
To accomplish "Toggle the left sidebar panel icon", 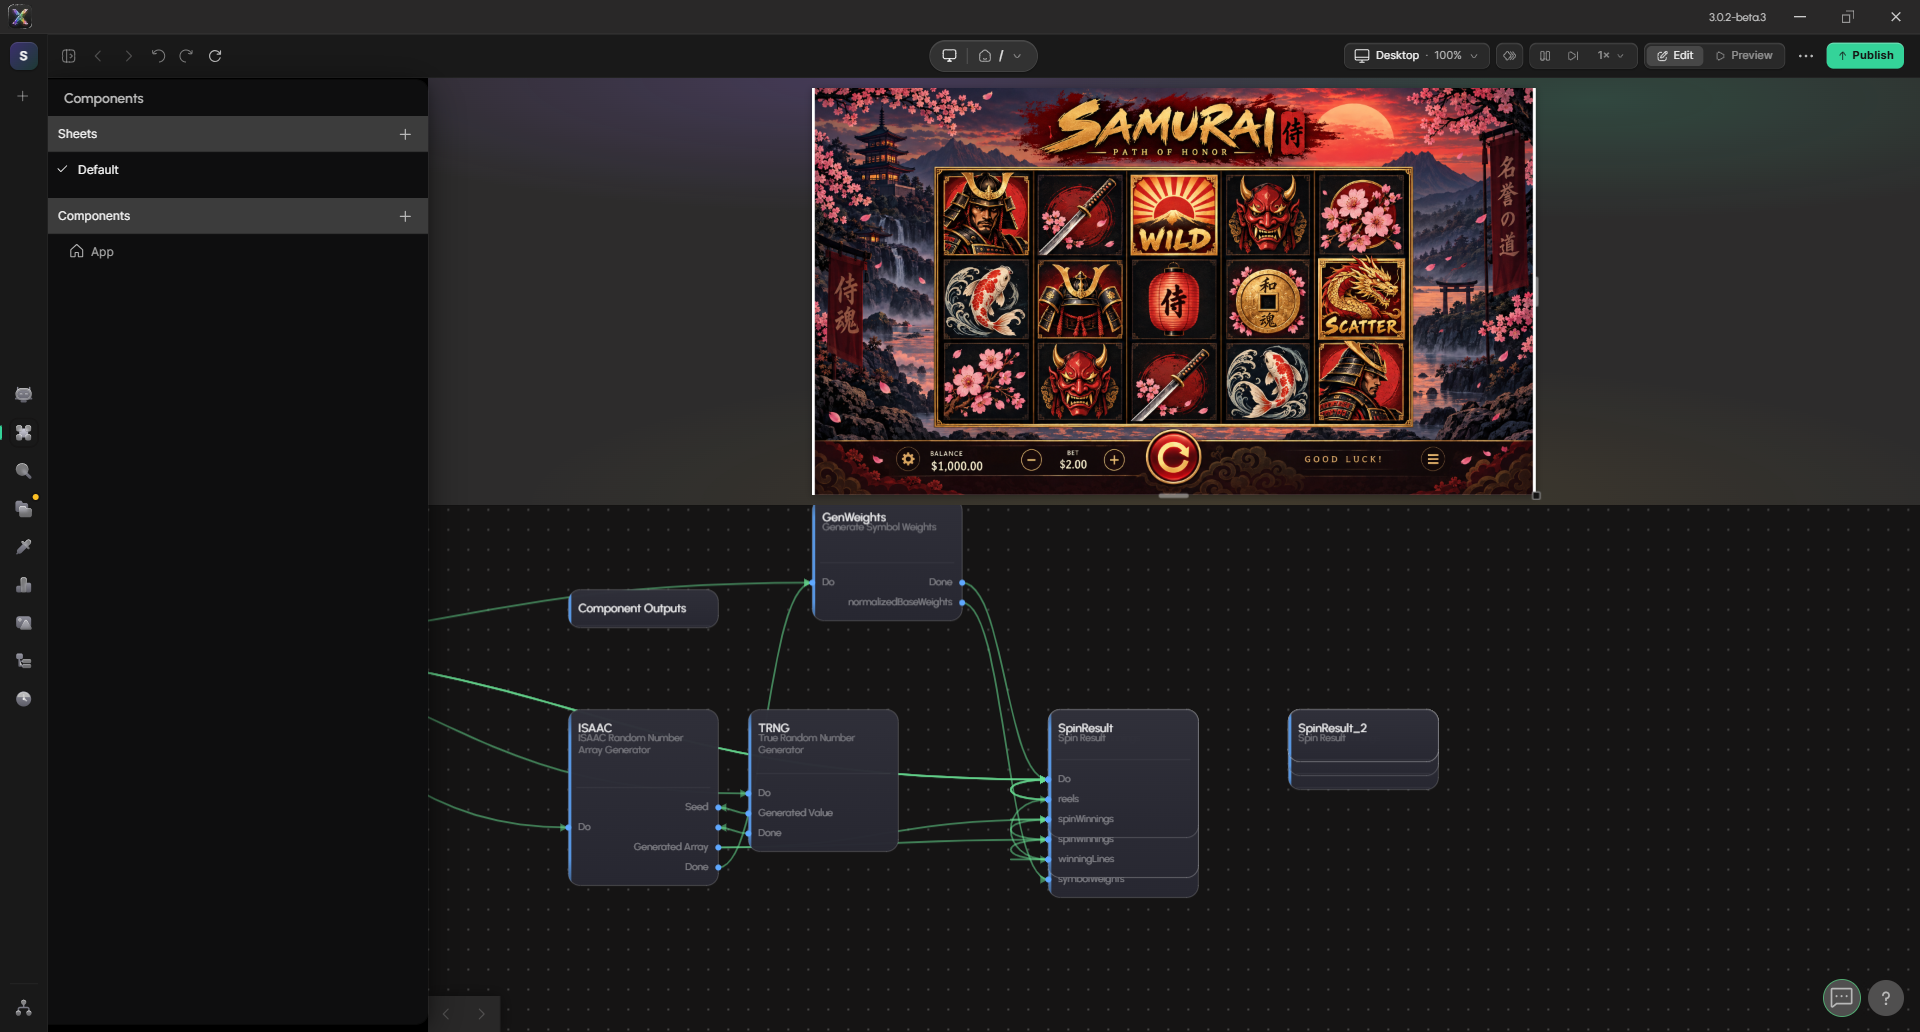I will pos(69,56).
